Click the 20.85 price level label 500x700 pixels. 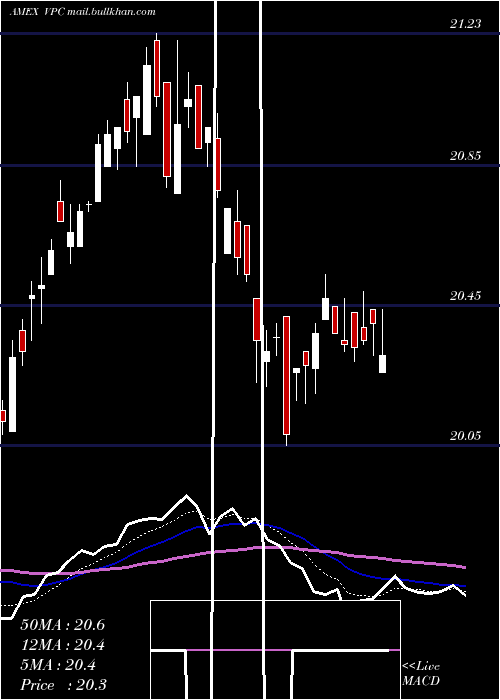point(466,156)
